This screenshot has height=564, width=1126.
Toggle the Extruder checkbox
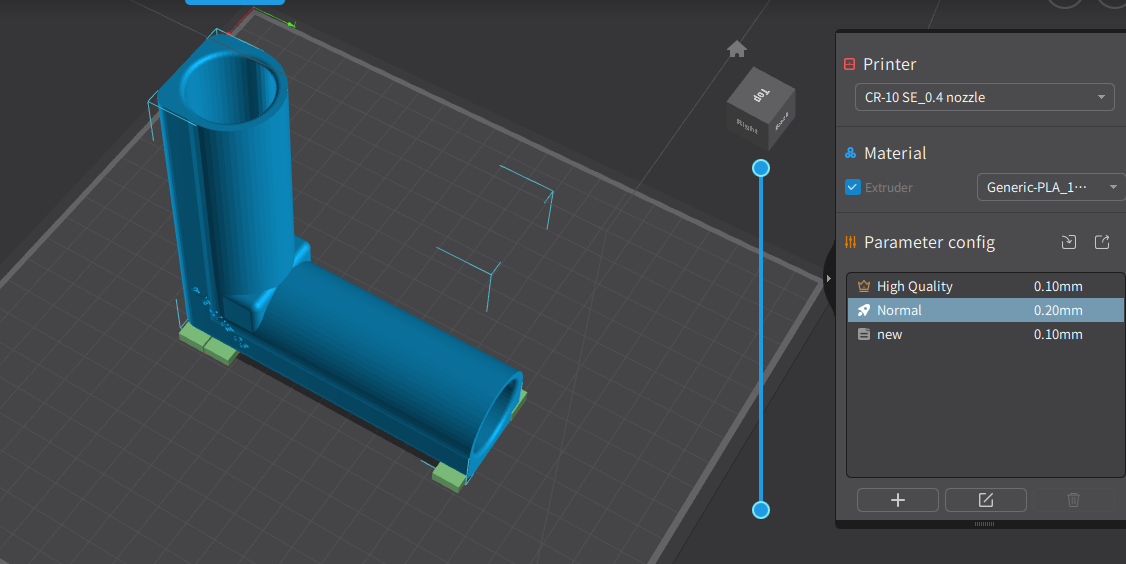pyautogui.click(x=853, y=187)
